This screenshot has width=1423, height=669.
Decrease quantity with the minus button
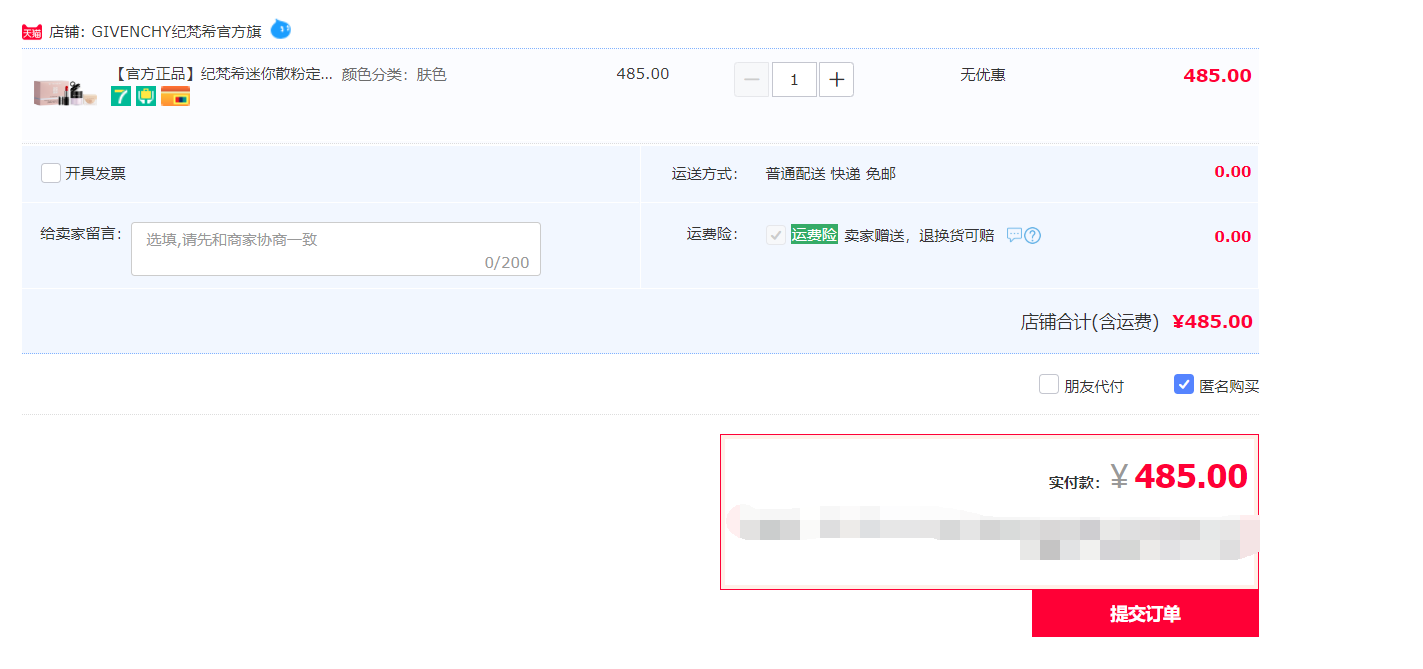752,79
